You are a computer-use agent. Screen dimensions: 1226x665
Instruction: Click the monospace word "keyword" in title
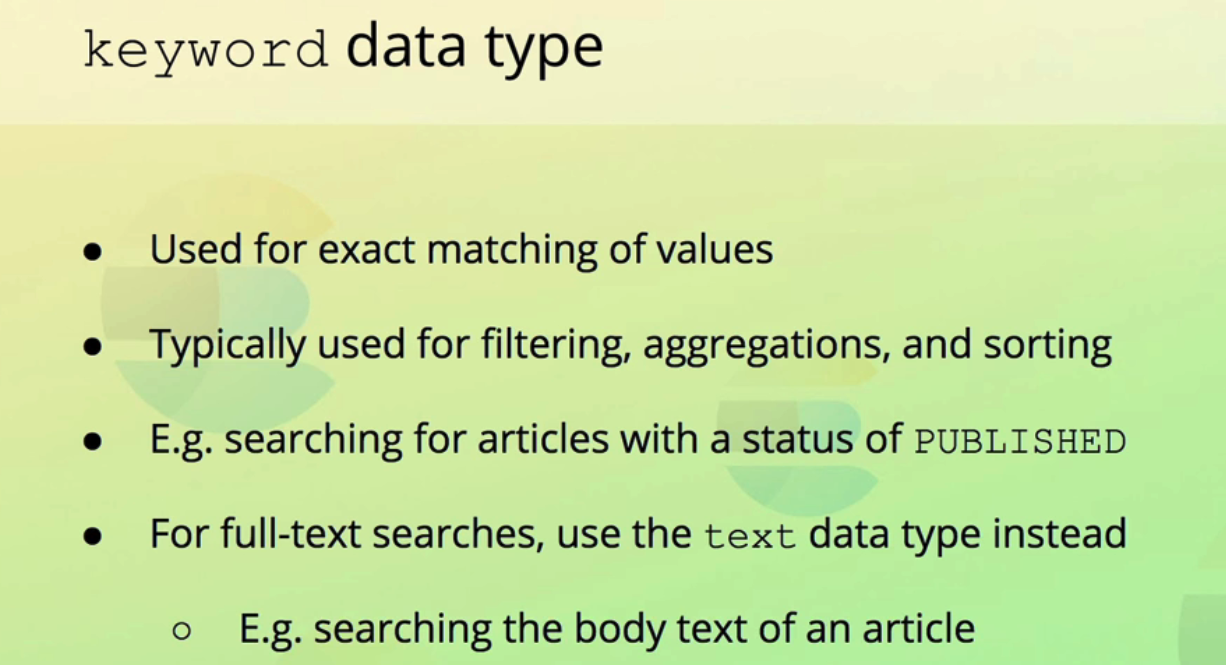[x=205, y=48]
